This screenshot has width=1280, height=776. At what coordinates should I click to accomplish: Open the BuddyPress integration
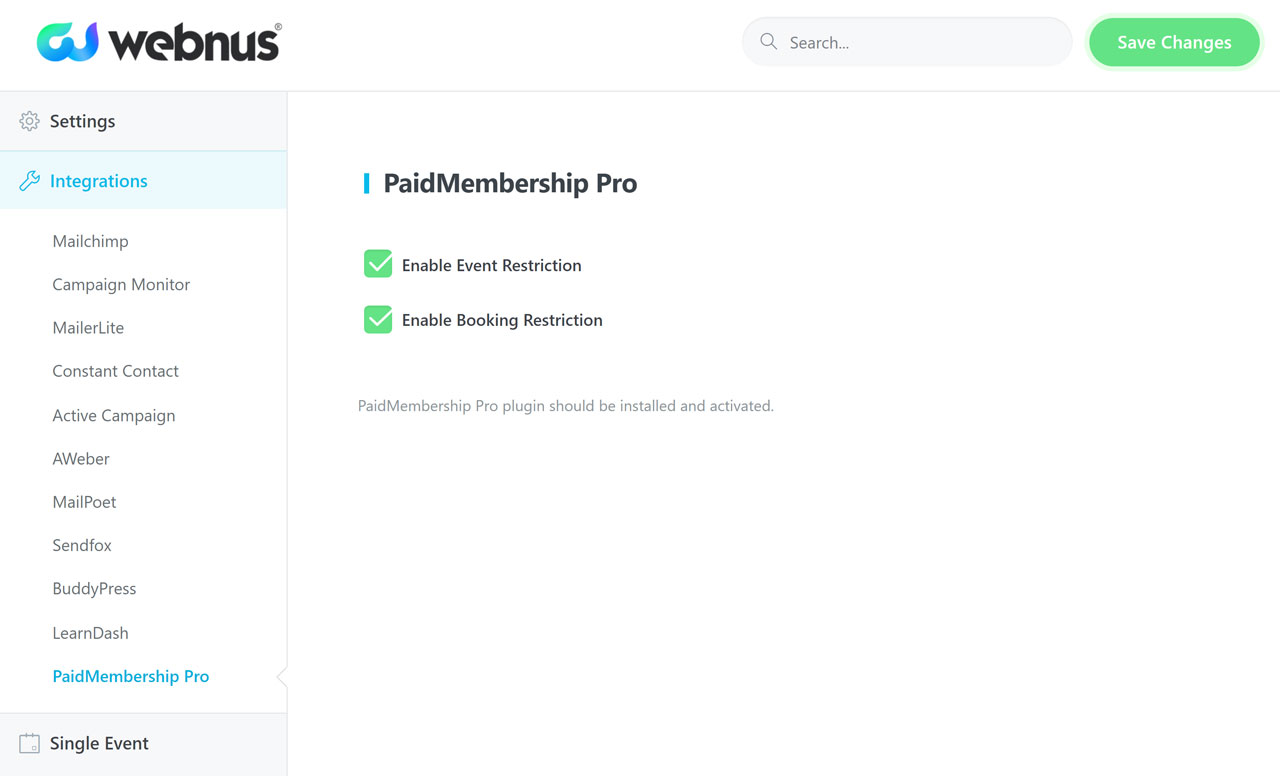pyautogui.click(x=94, y=588)
